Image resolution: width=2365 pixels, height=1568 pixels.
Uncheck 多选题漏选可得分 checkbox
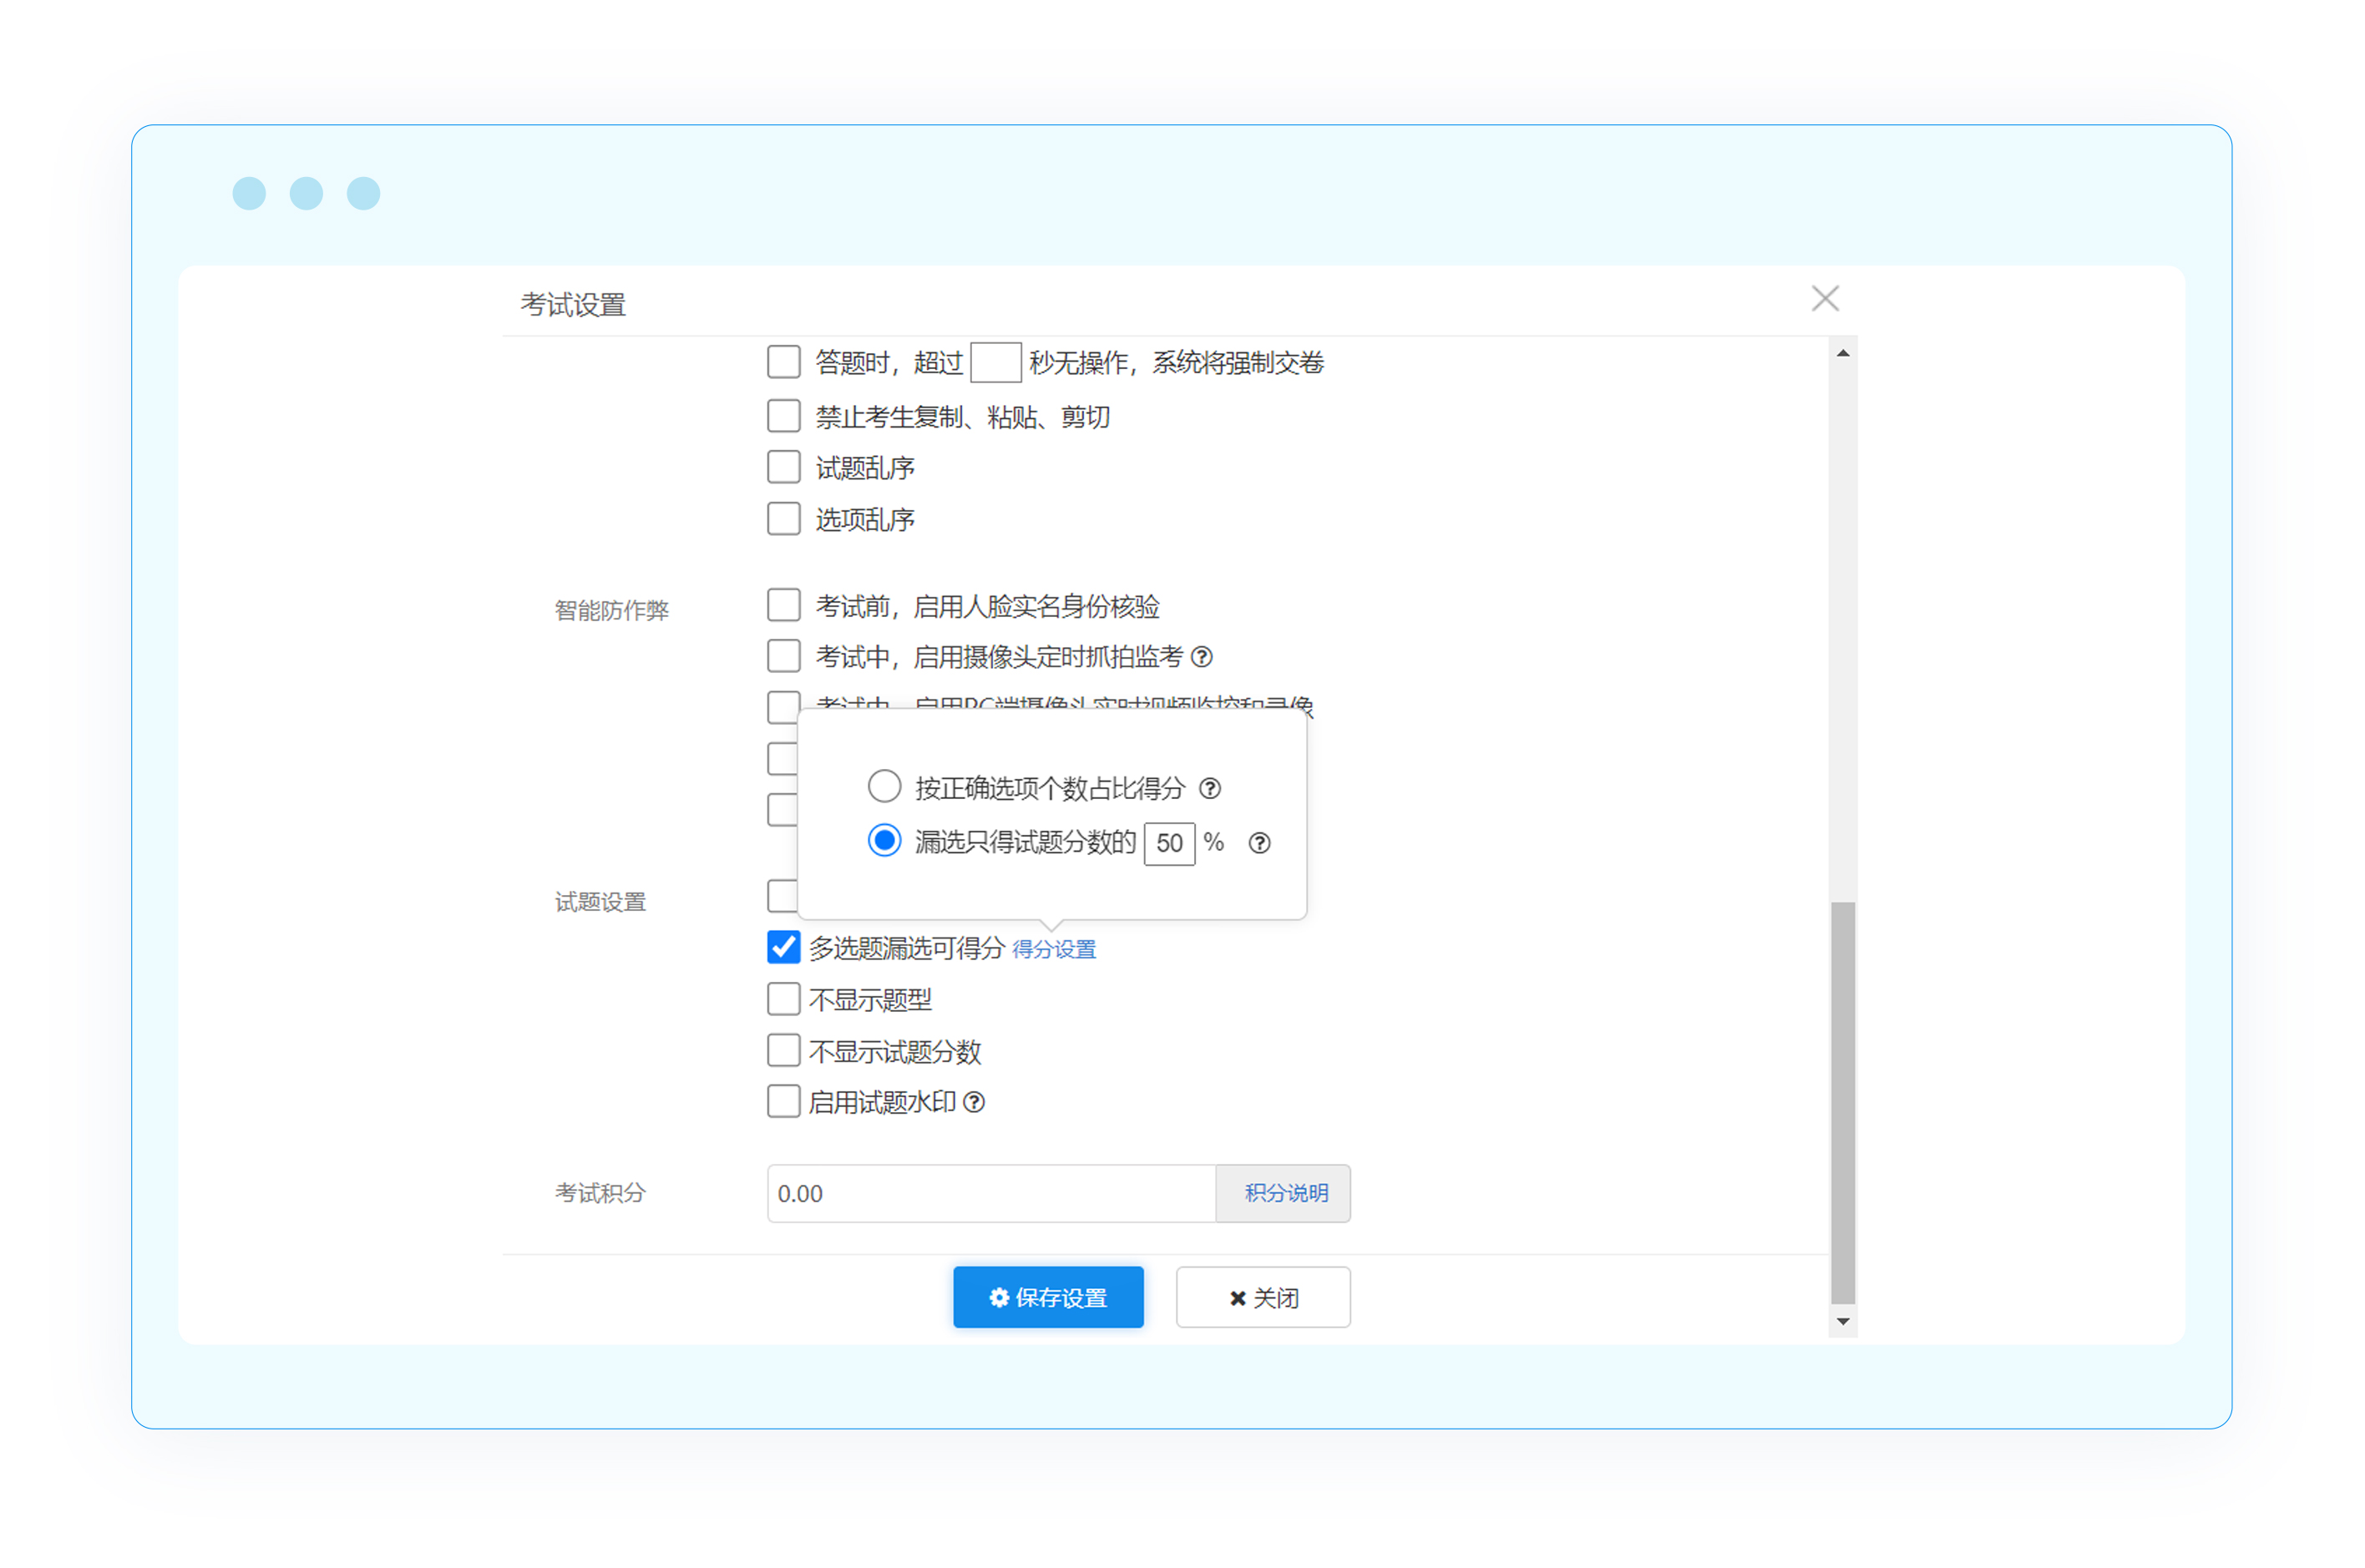click(784, 947)
